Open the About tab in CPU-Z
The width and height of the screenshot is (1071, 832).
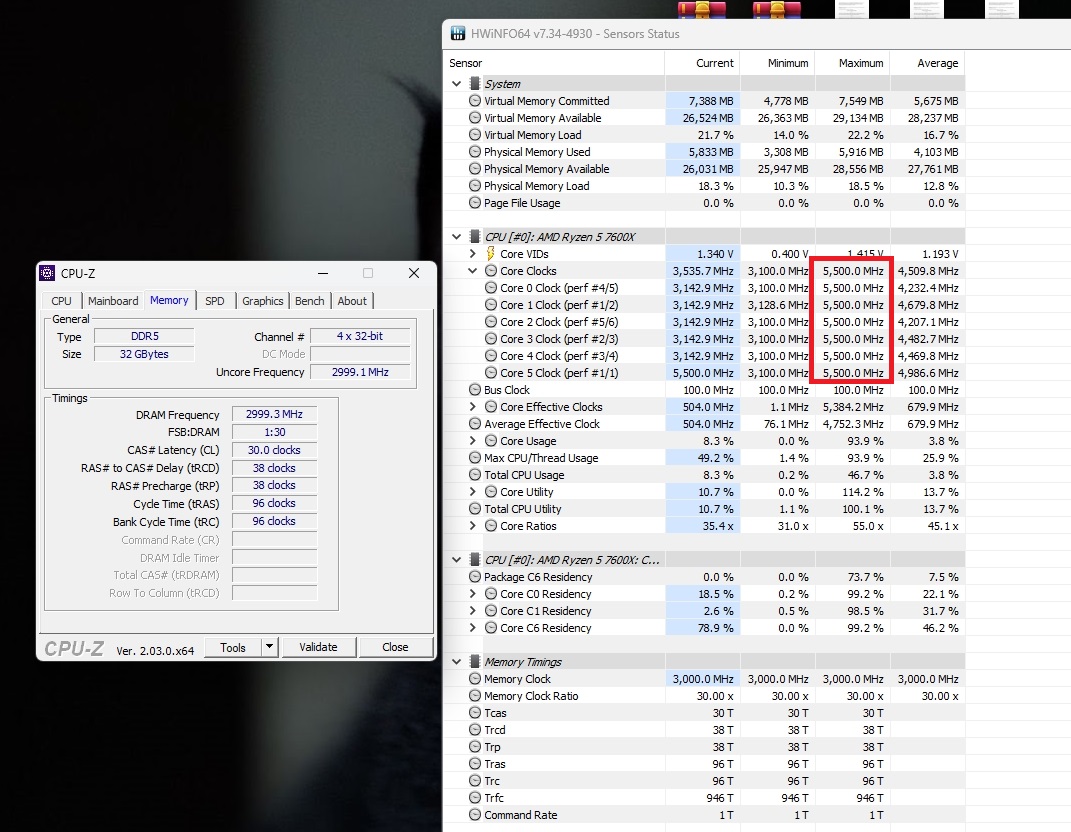[x=352, y=301]
